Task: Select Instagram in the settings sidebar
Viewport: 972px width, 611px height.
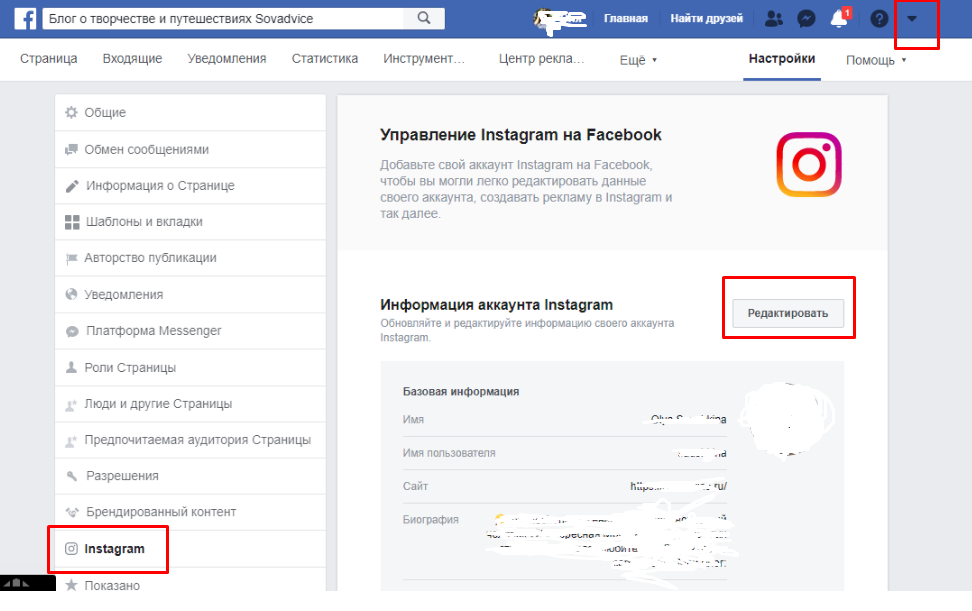Action: click(x=190, y=548)
